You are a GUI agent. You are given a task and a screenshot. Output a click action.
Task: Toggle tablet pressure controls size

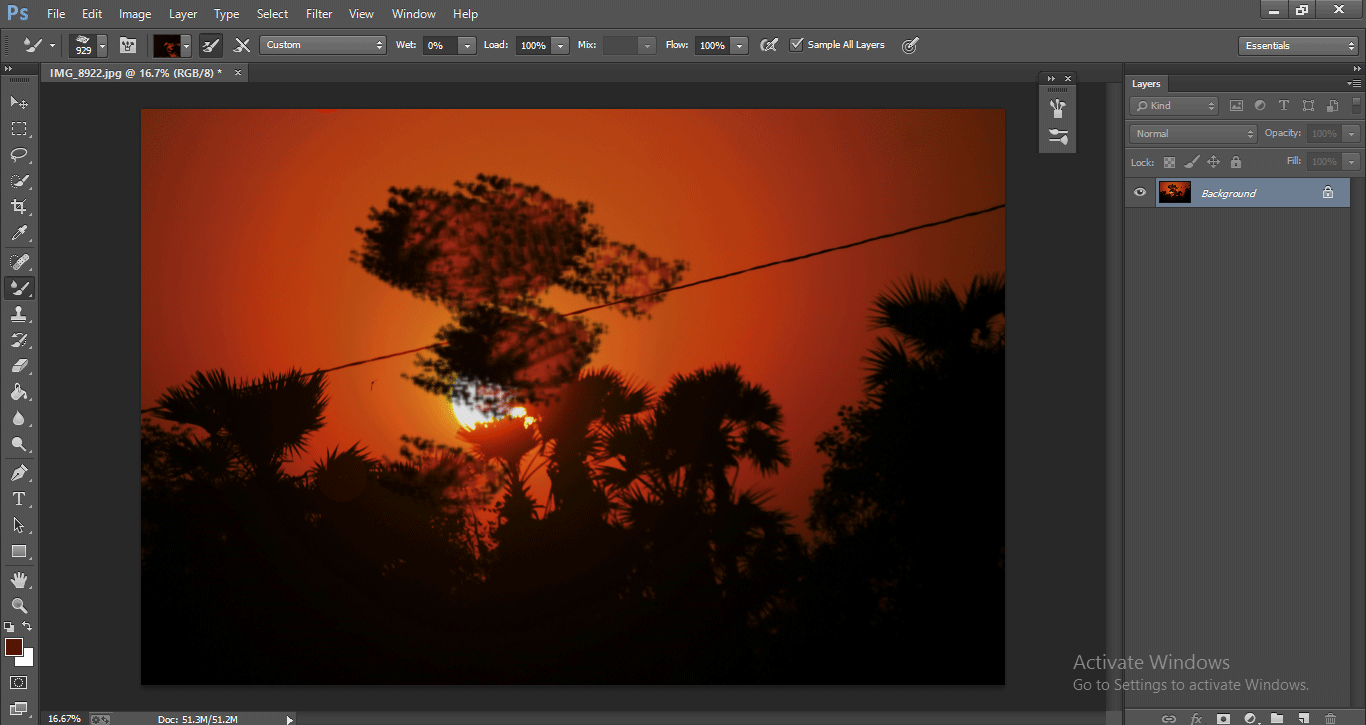tap(909, 45)
